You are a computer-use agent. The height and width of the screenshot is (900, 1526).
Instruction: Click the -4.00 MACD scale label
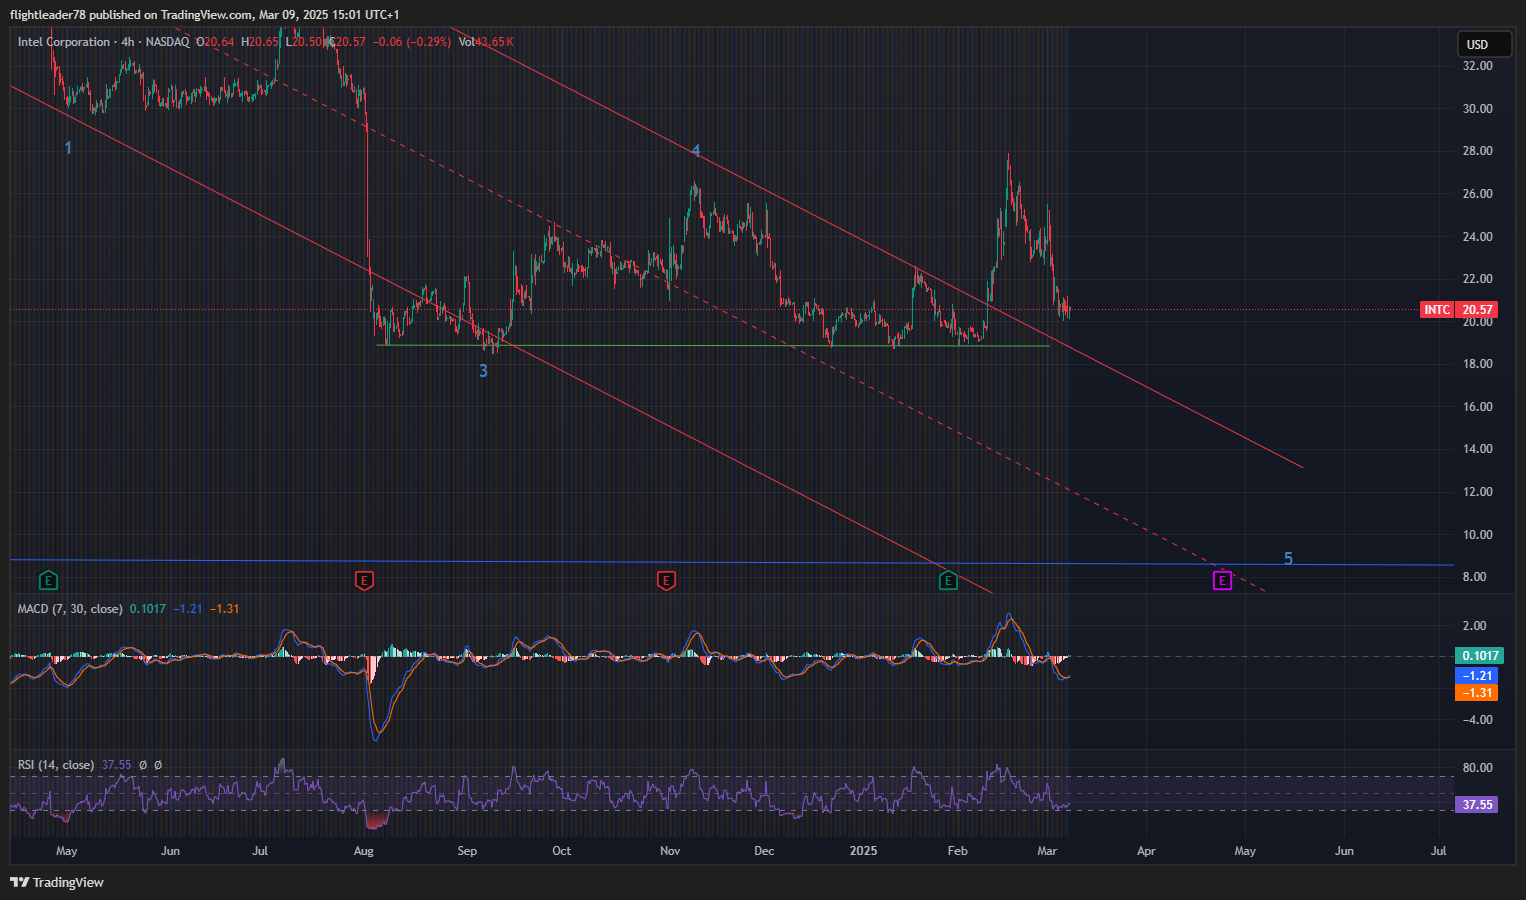pyautogui.click(x=1477, y=720)
